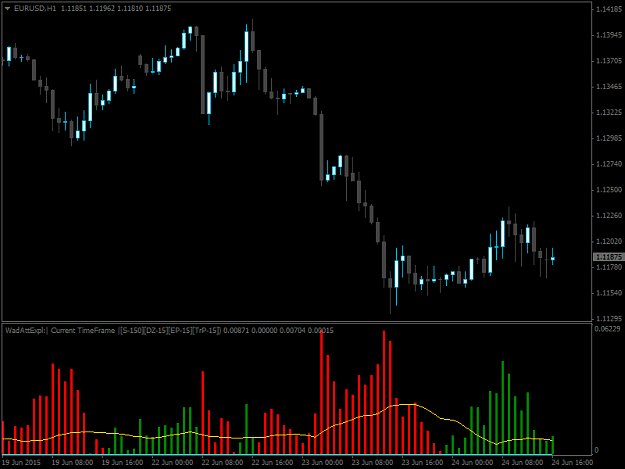
Task: Click the 22 Jun 16:00 time label
Action: (272, 463)
